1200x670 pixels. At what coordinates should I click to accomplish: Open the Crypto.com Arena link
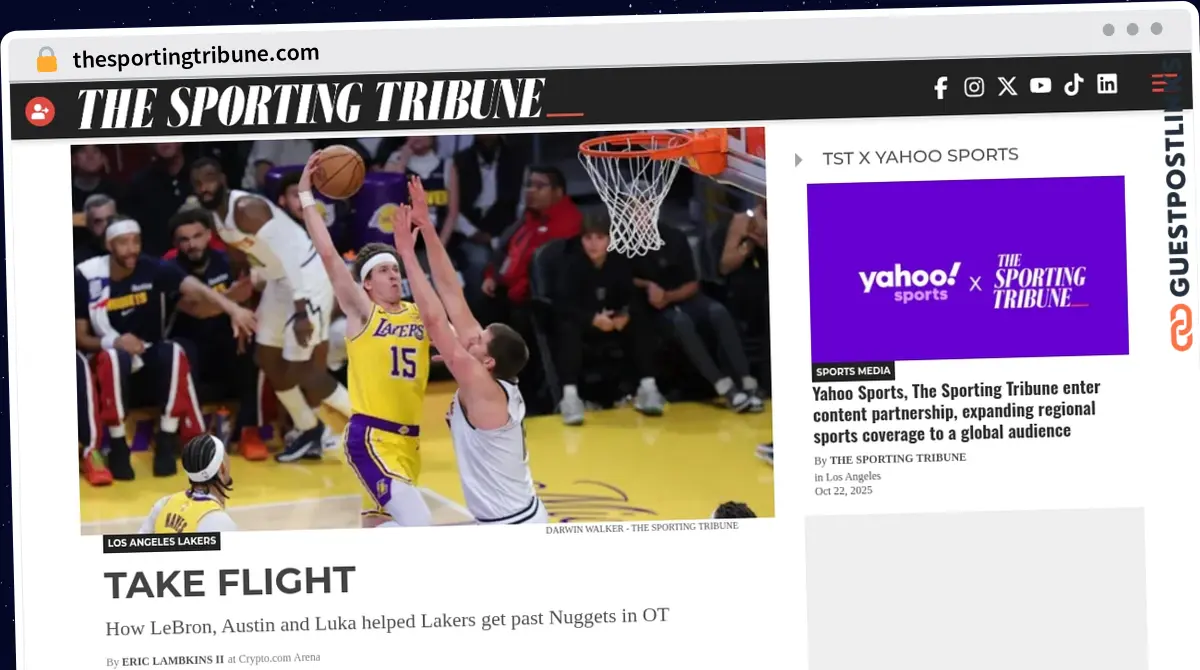tap(280, 658)
